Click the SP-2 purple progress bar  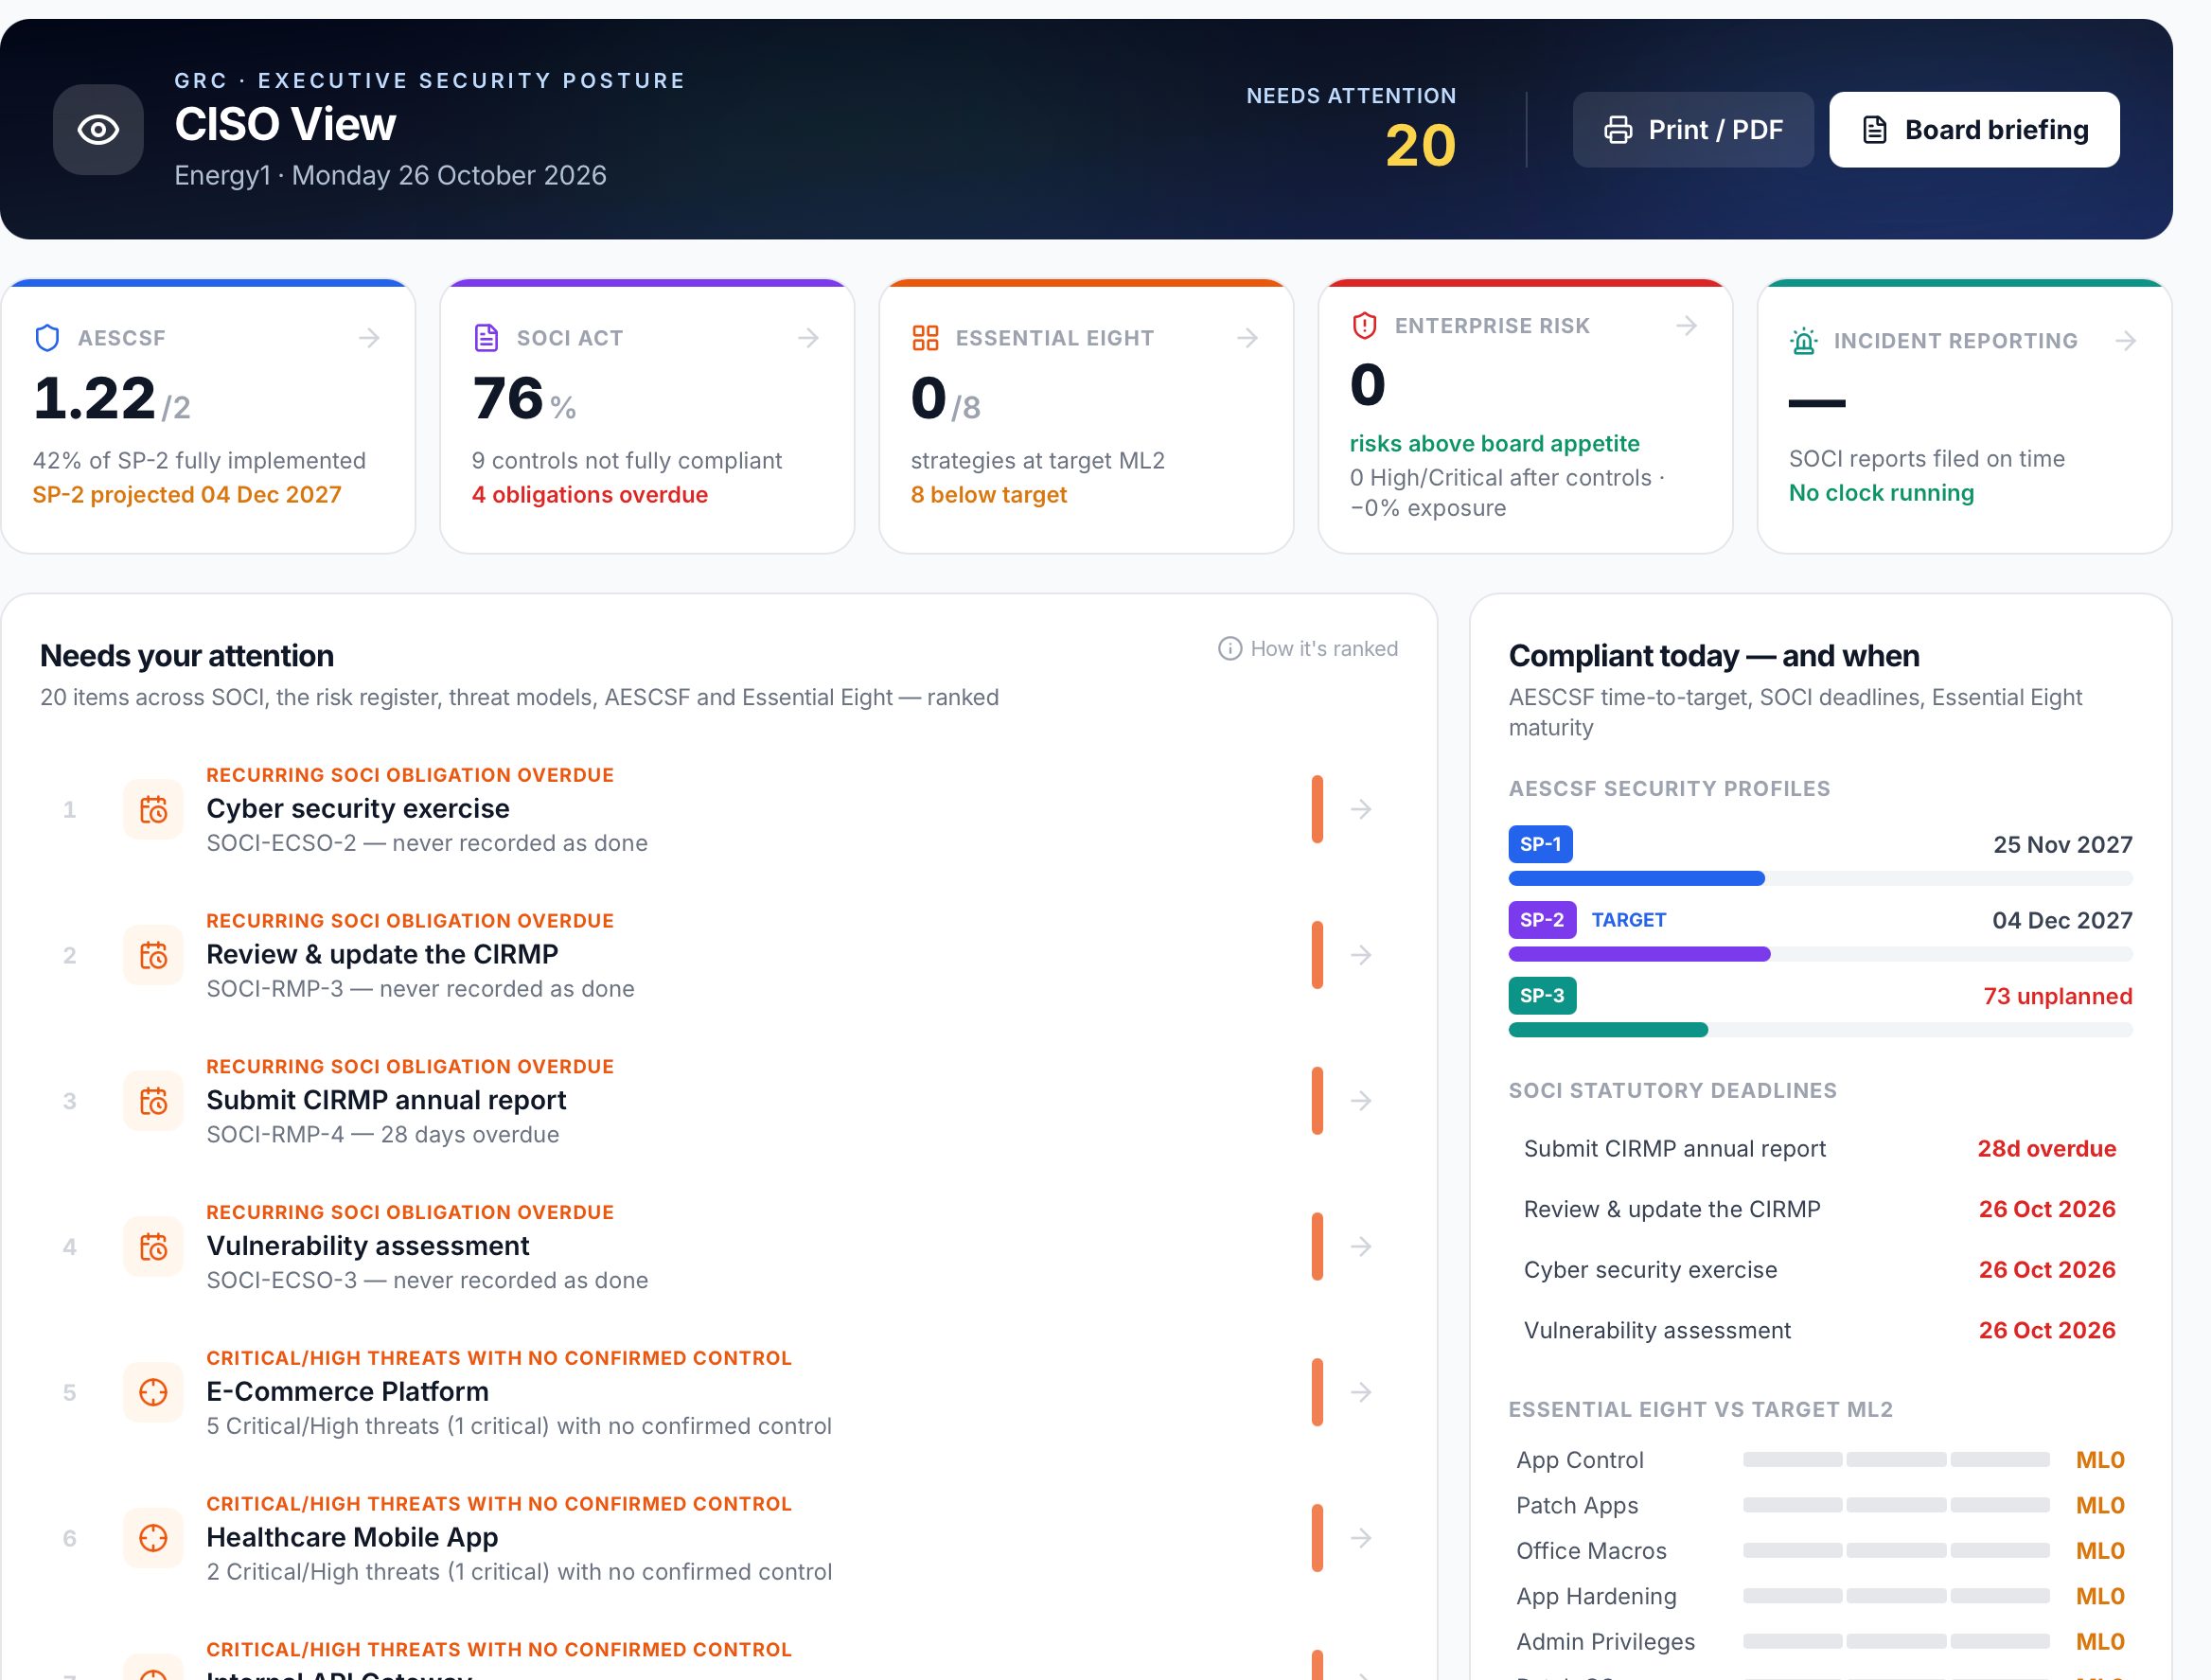[1640, 955]
